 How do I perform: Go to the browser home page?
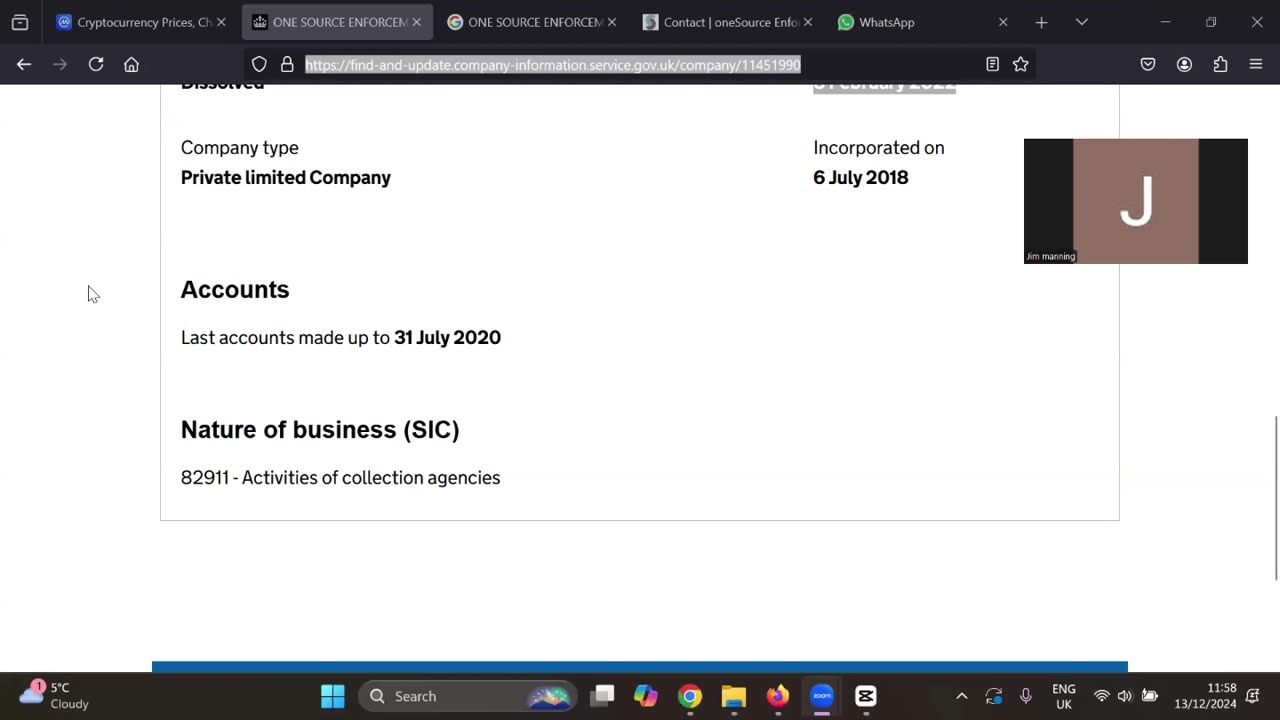click(131, 64)
